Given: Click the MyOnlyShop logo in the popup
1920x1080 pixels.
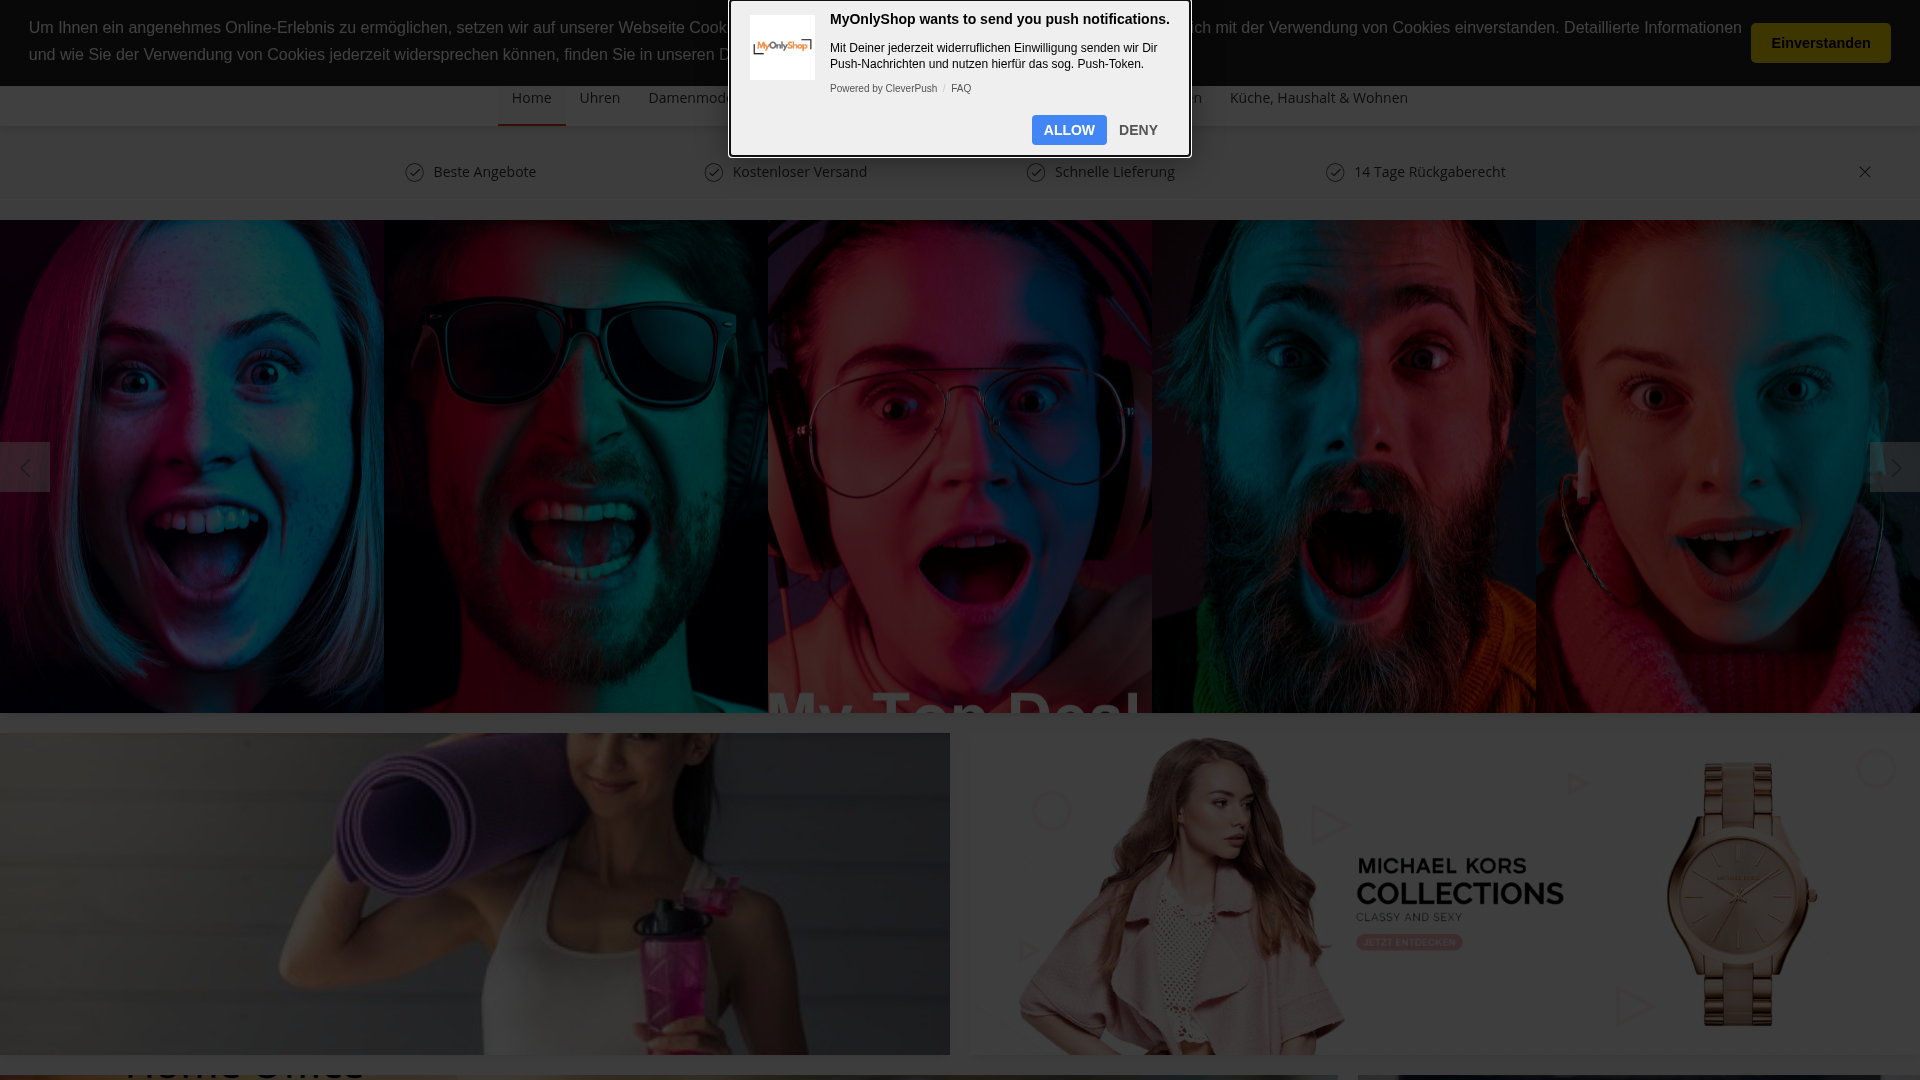Looking at the screenshot, I should tap(782, 47).
